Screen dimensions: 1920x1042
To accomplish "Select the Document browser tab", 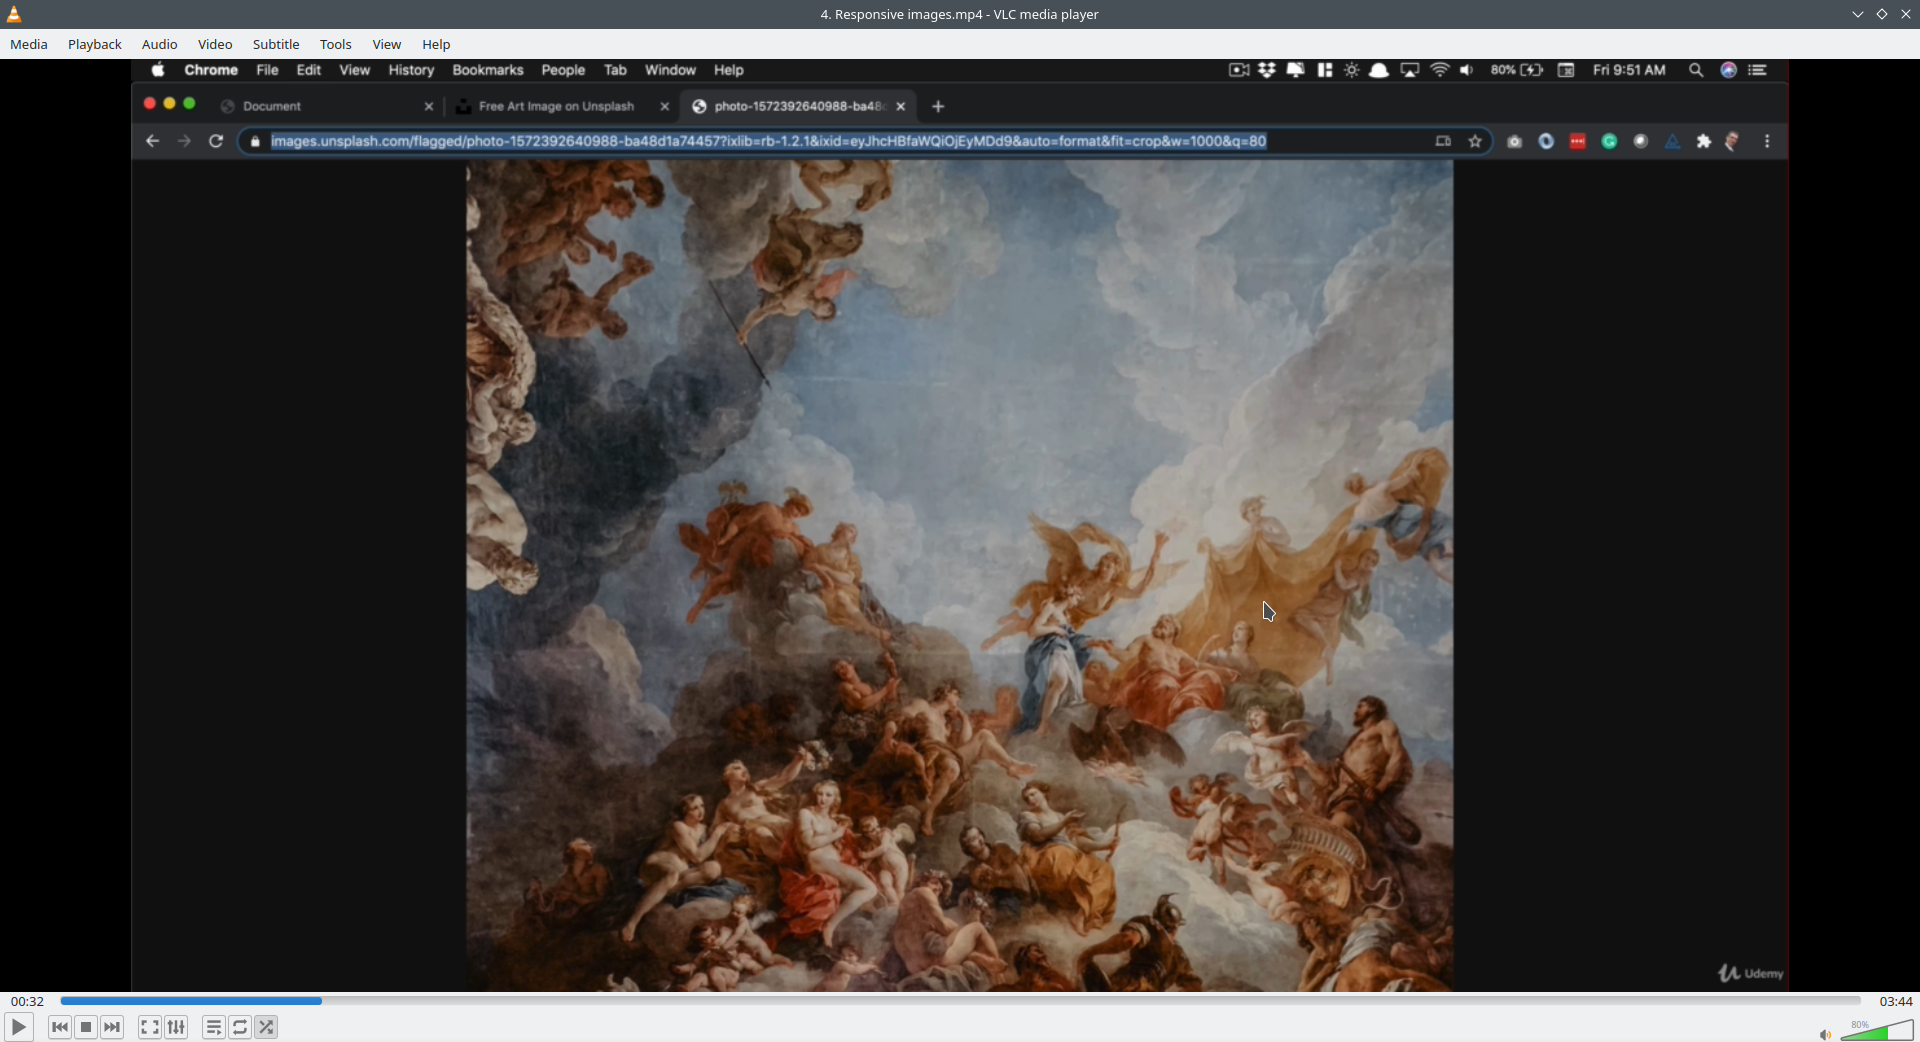I will [x=328, y=106].
